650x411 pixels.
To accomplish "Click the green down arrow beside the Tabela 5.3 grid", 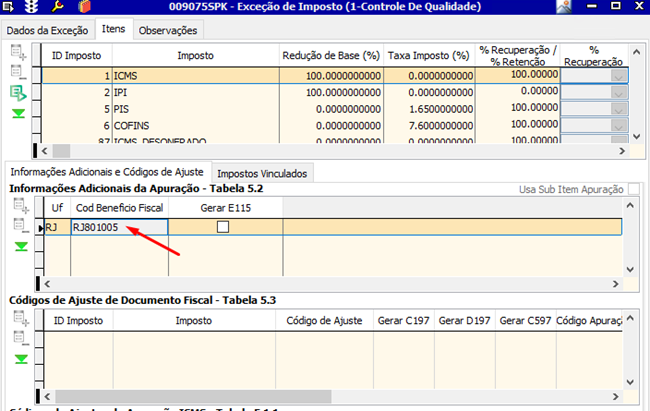I will pyautogui.click(x=21, y=359).
